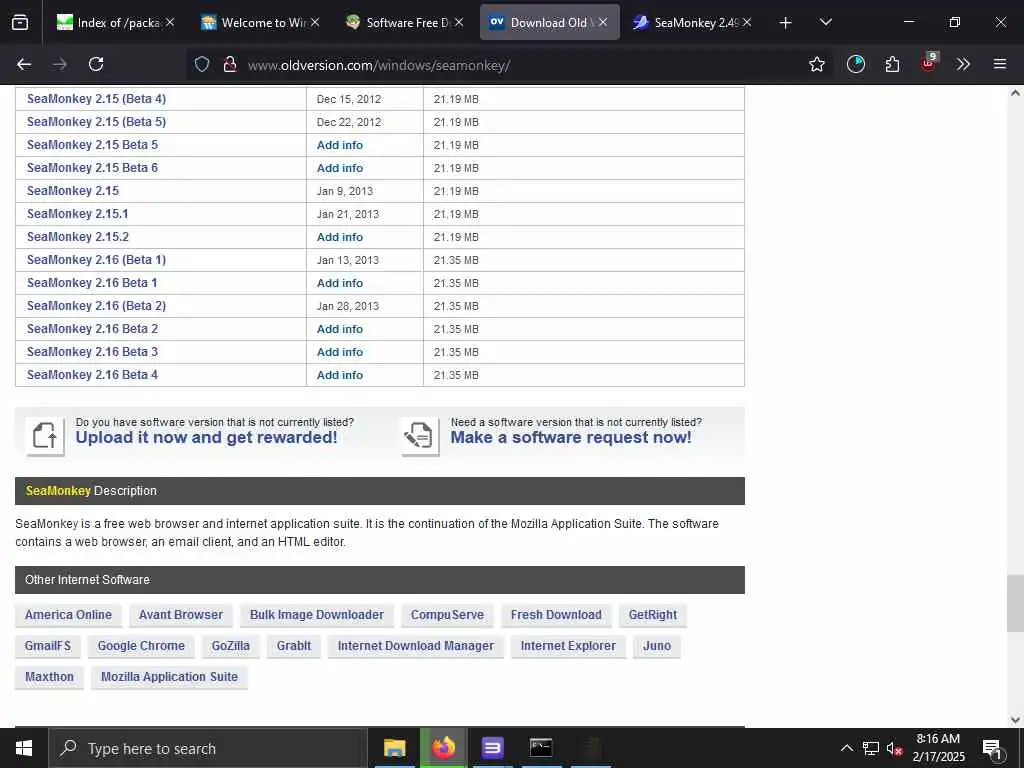The image size is (1024, 768).
Task: View site security padlock info
Action: click(x=230, y=64)
